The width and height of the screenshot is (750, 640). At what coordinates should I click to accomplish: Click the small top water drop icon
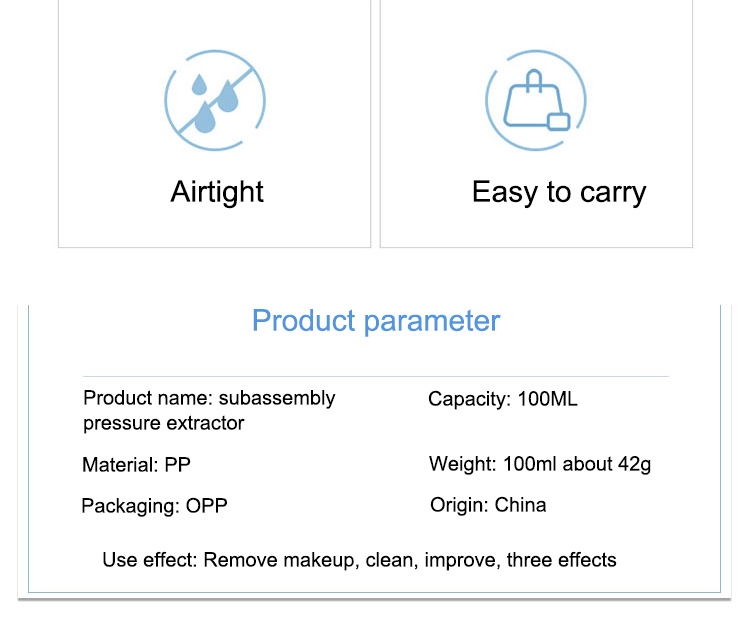(x=199, y=85)
